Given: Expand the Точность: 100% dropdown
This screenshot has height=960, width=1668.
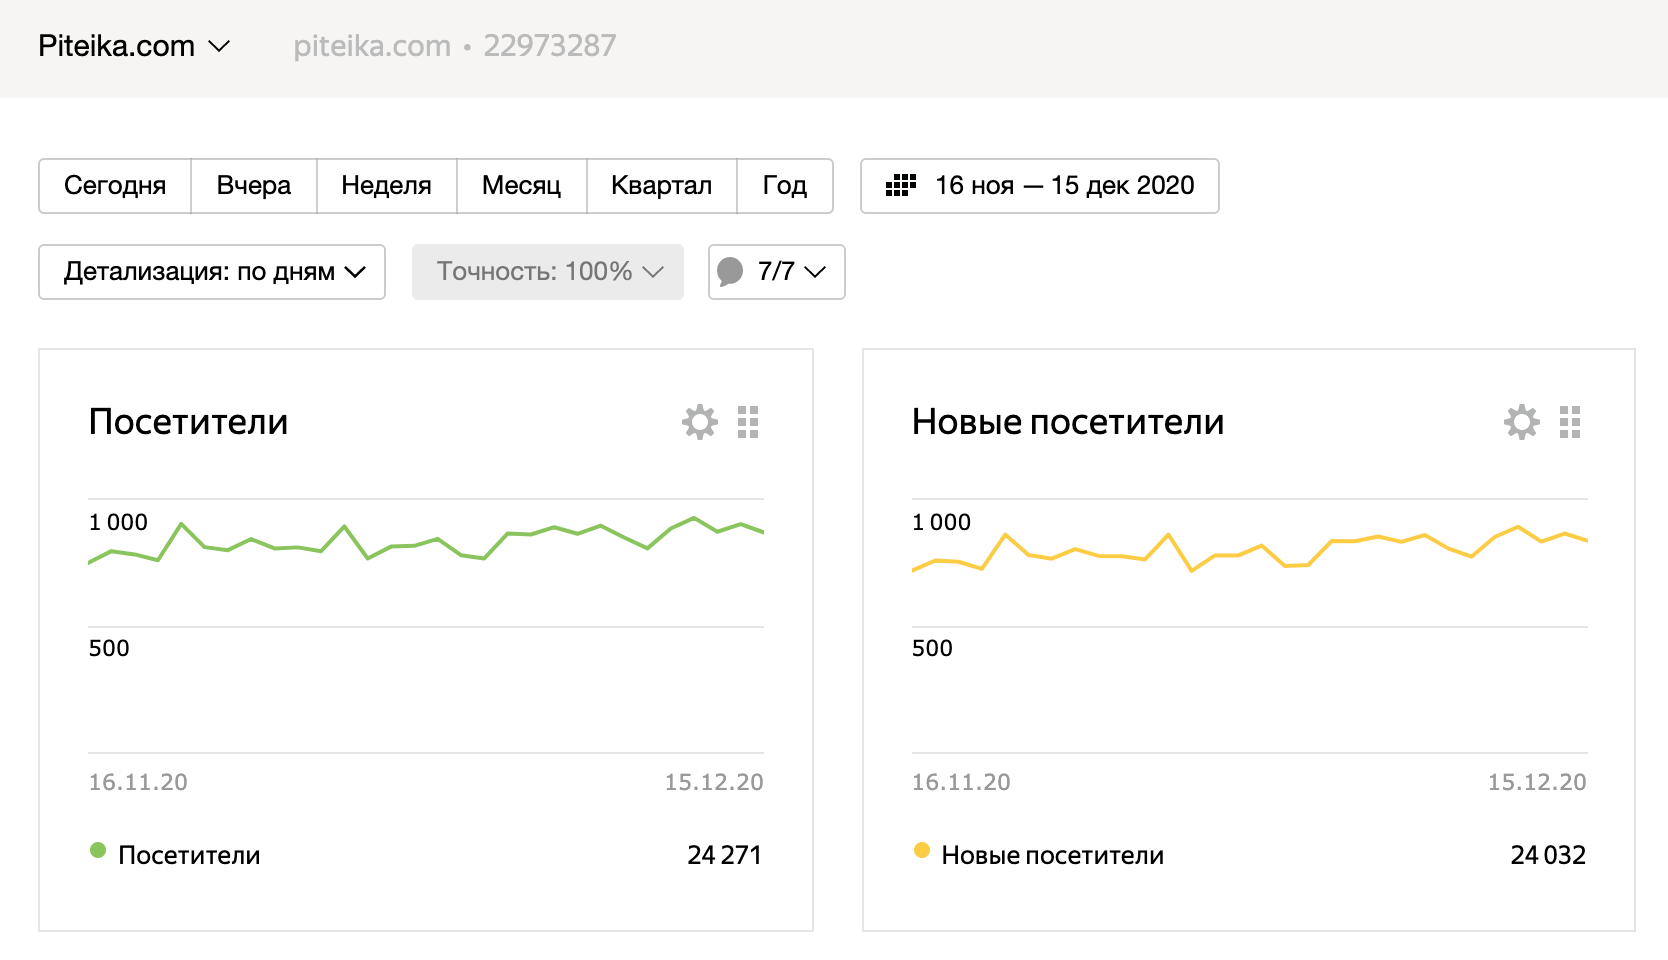Looking at the screenshot, I should (548, 272).
